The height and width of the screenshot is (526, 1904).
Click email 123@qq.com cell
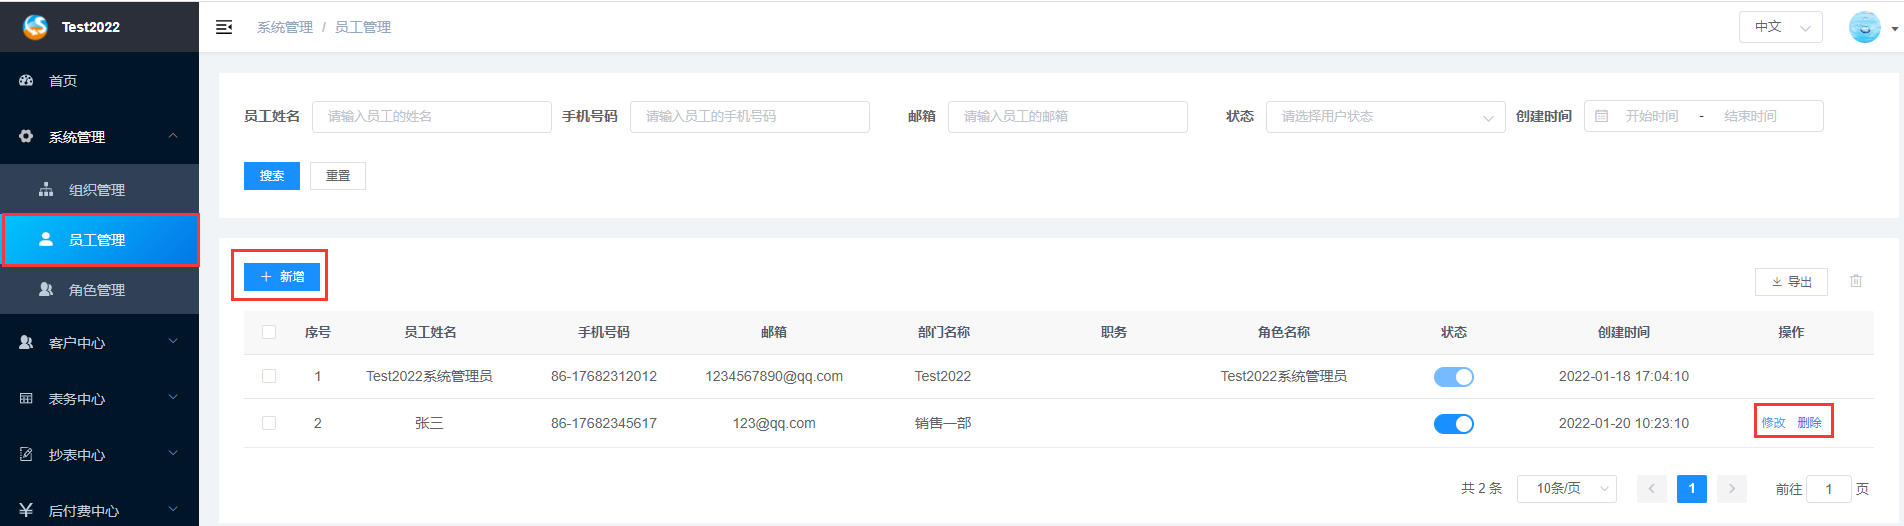[x=774, y=423]
